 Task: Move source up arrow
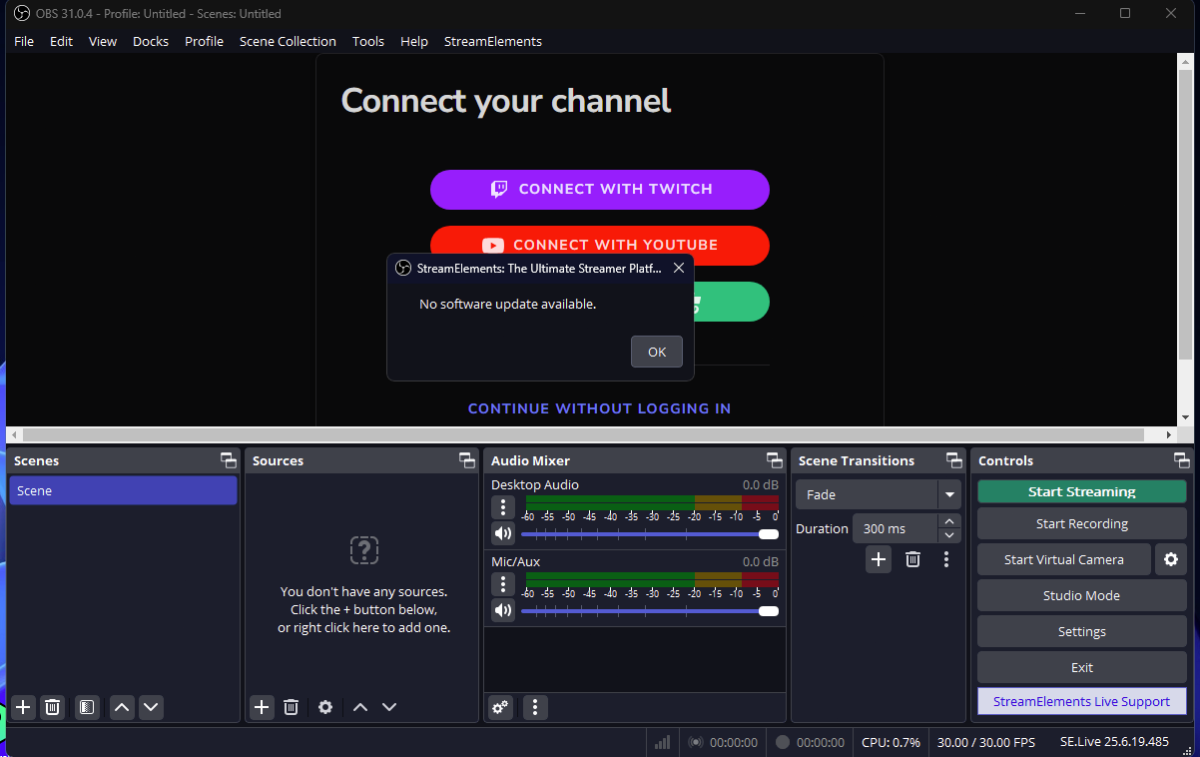click(360, 707)
